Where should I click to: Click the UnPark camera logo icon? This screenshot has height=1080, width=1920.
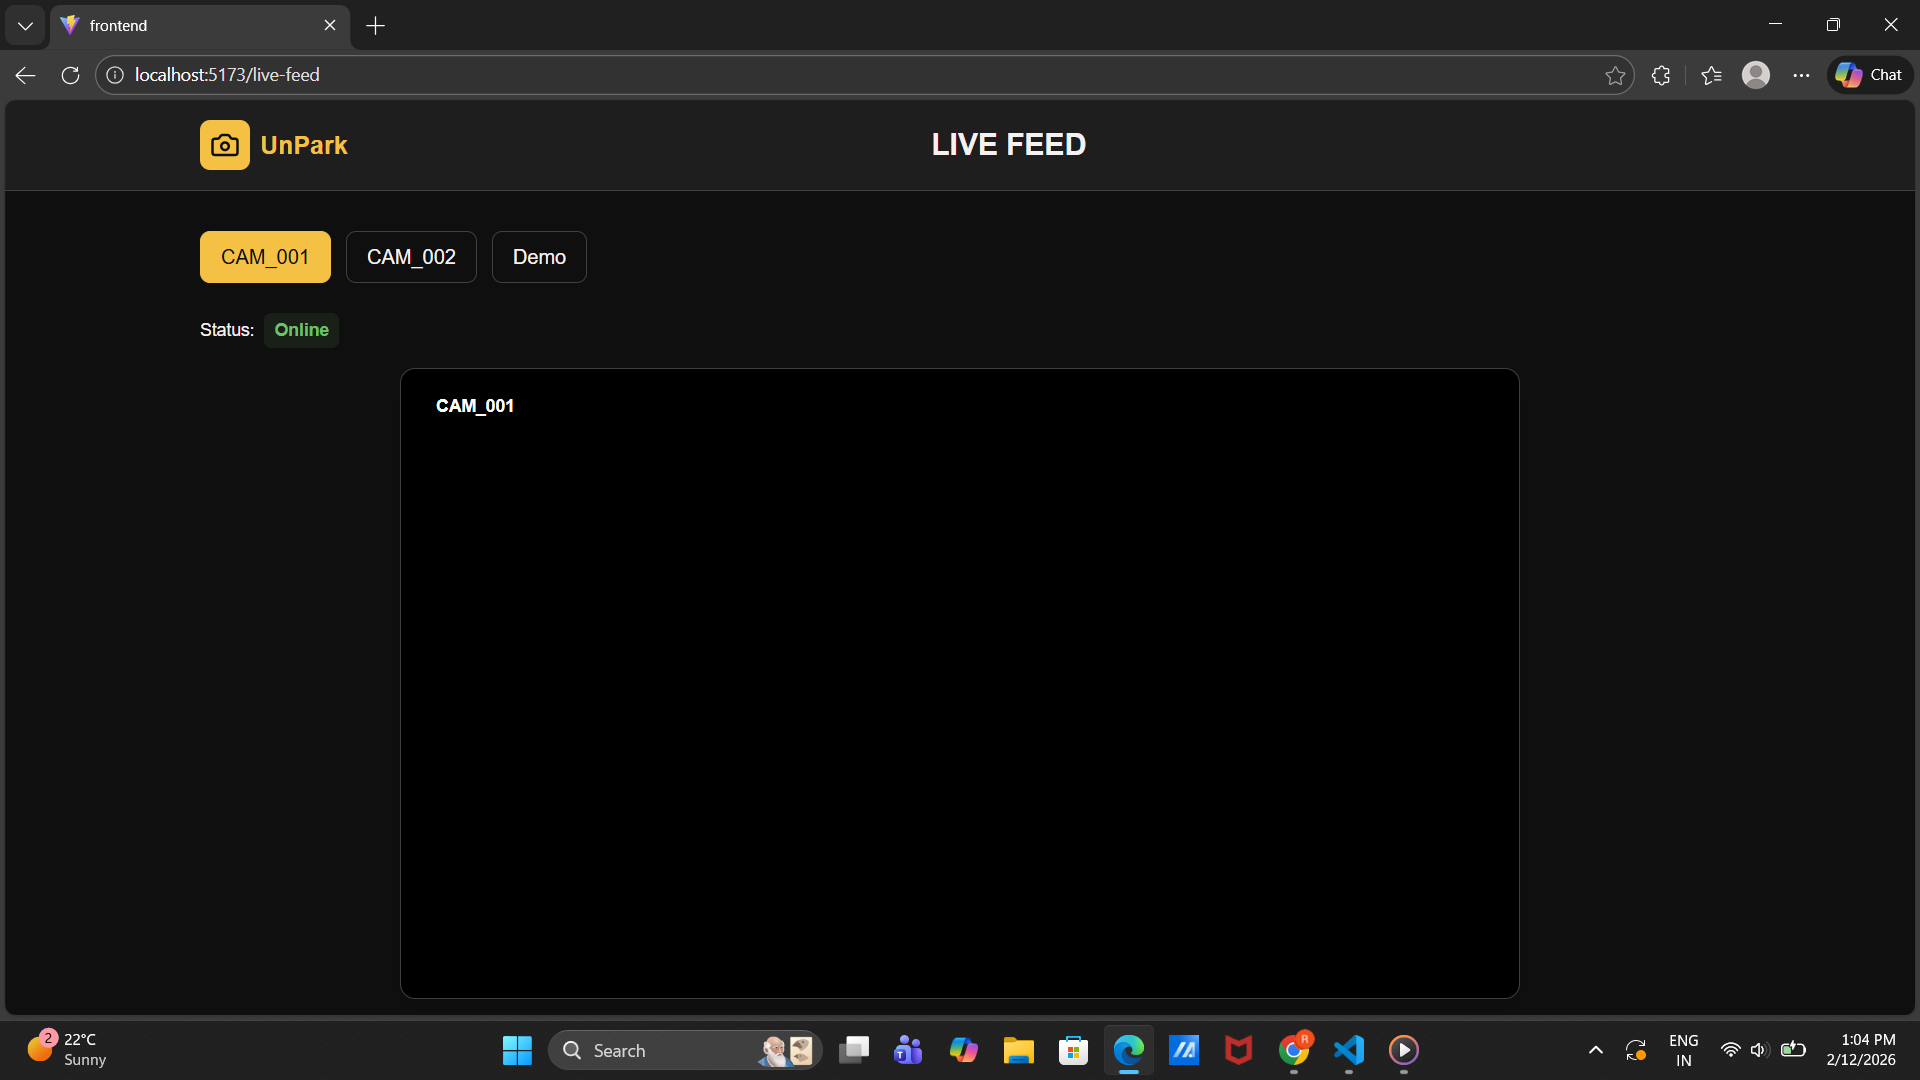(x=224, y=145)
